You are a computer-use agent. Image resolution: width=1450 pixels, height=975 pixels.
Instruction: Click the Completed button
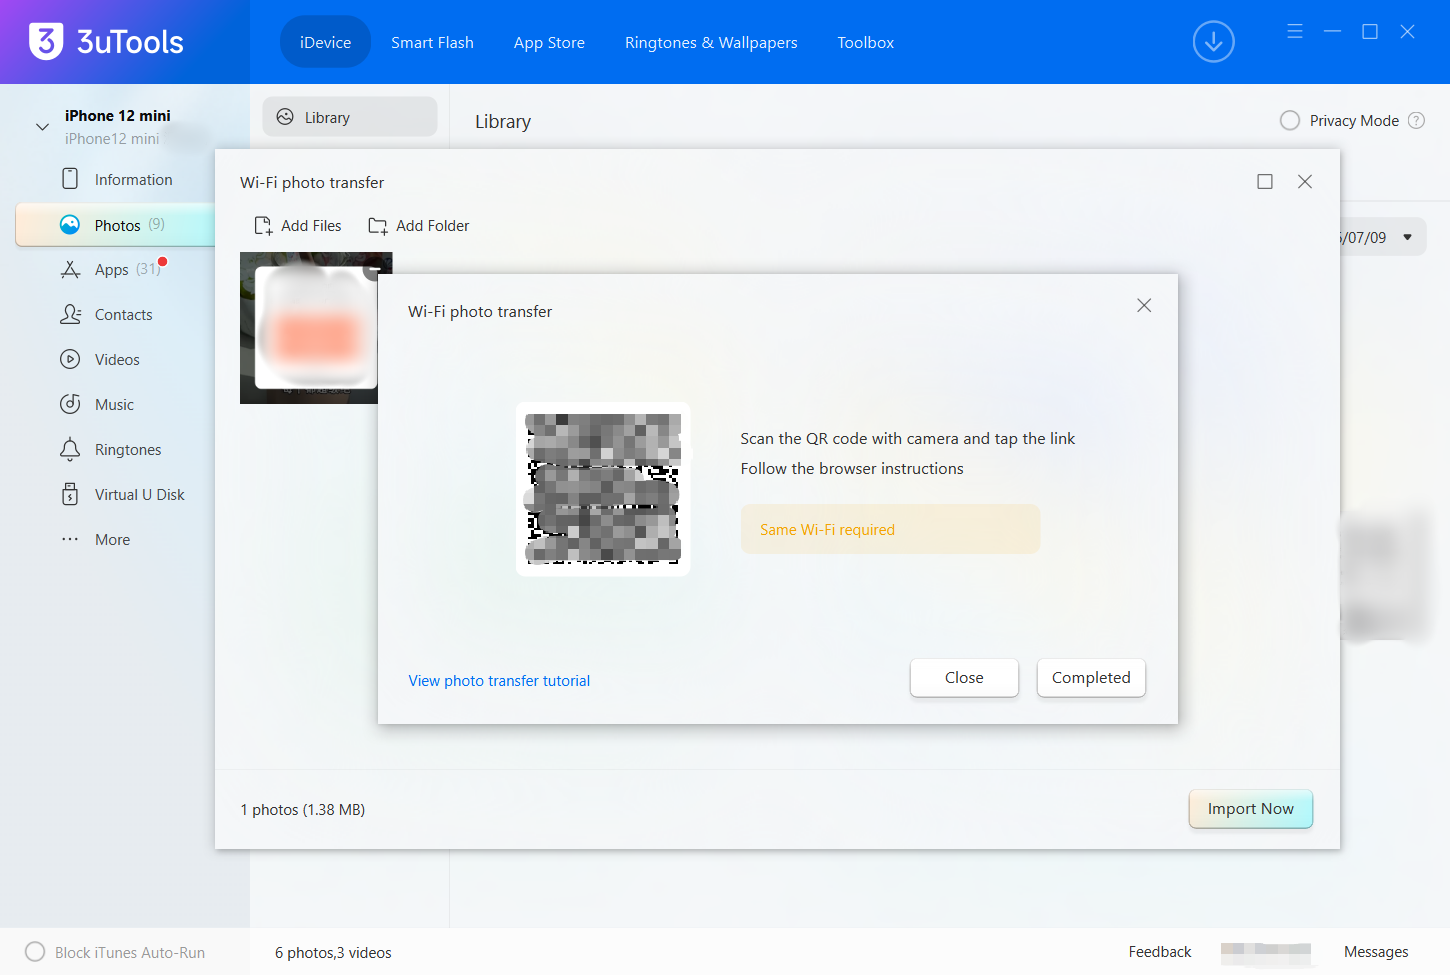click(1091, 678)
